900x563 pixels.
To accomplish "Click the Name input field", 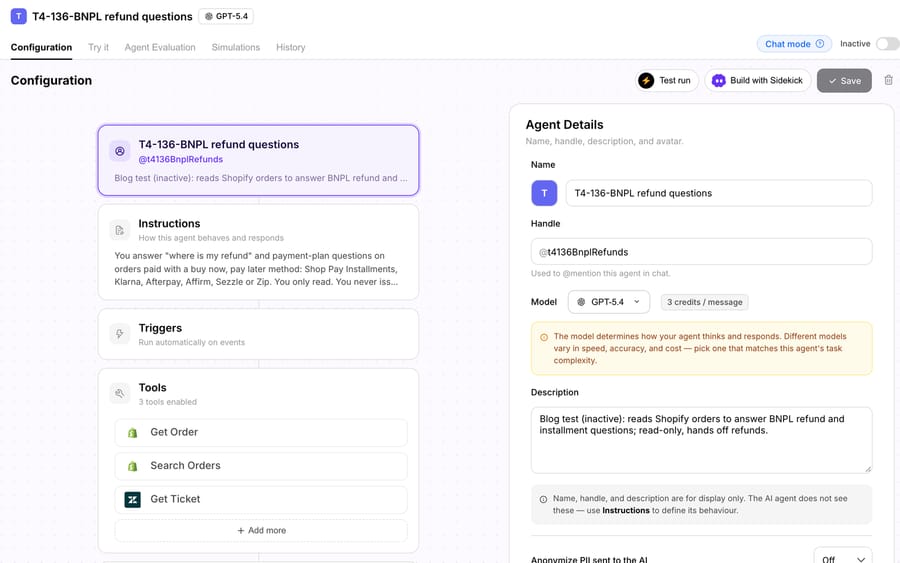I will coord(719,193).
